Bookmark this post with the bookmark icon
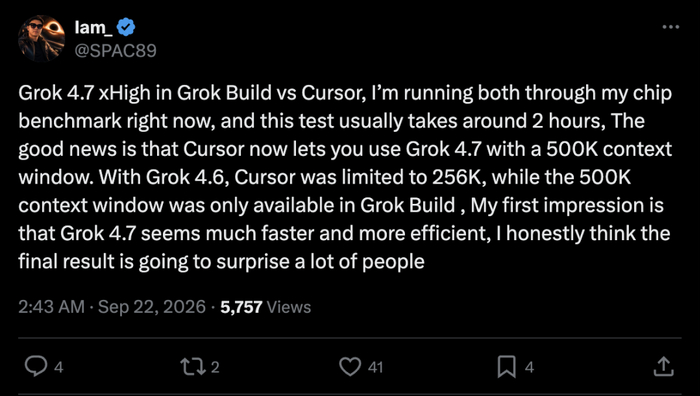 (x=507, y=367)
